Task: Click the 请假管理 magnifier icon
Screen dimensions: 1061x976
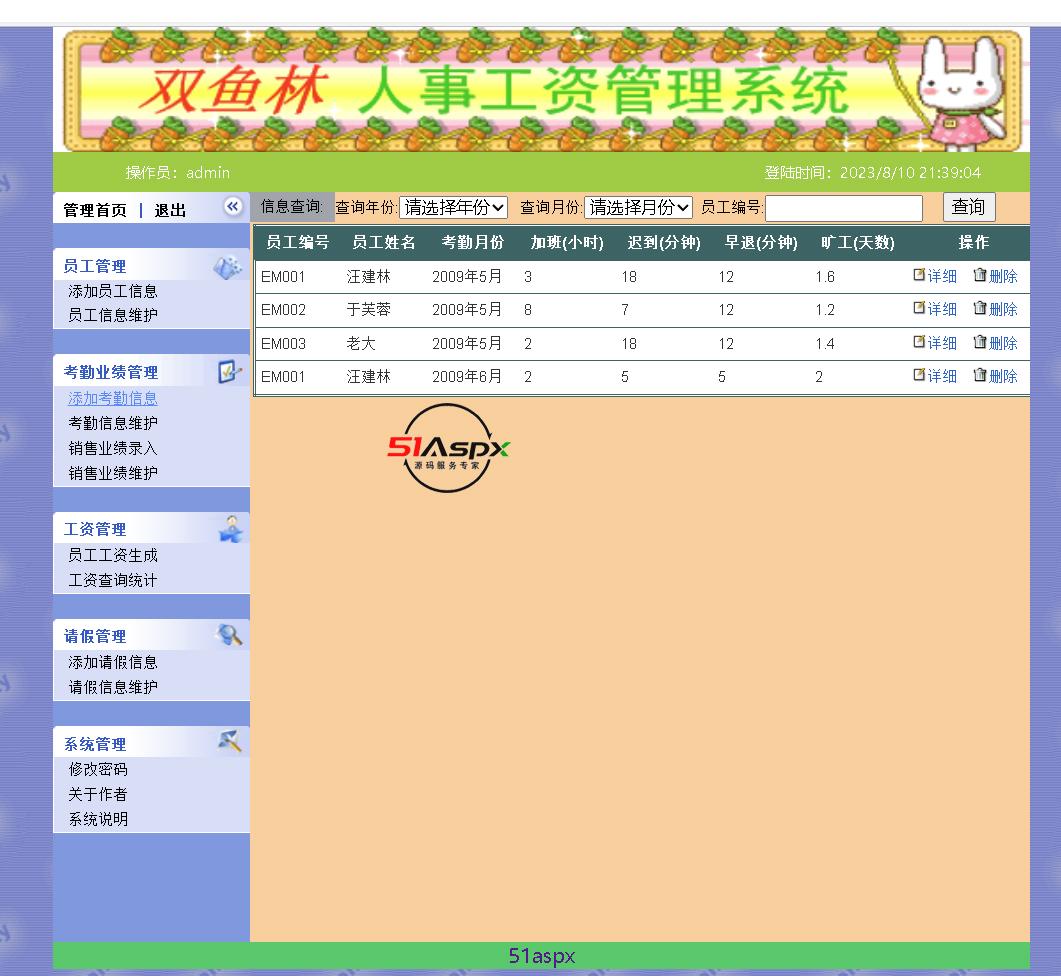Action: click(x=229, y=635)
